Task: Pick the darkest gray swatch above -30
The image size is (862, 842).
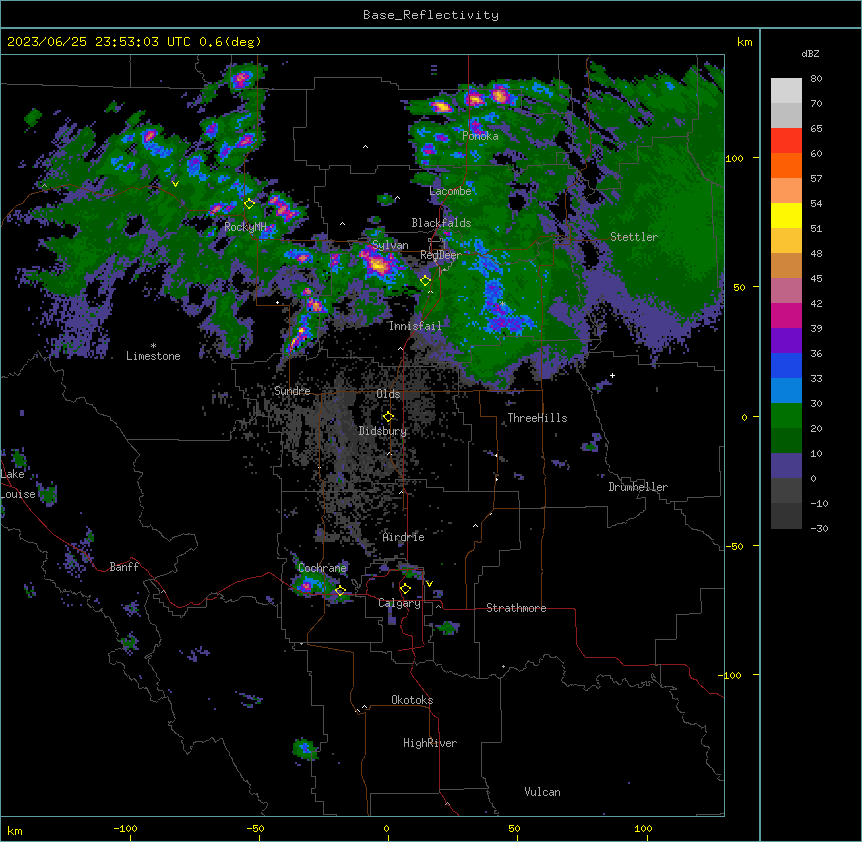Action: [786, 516]
